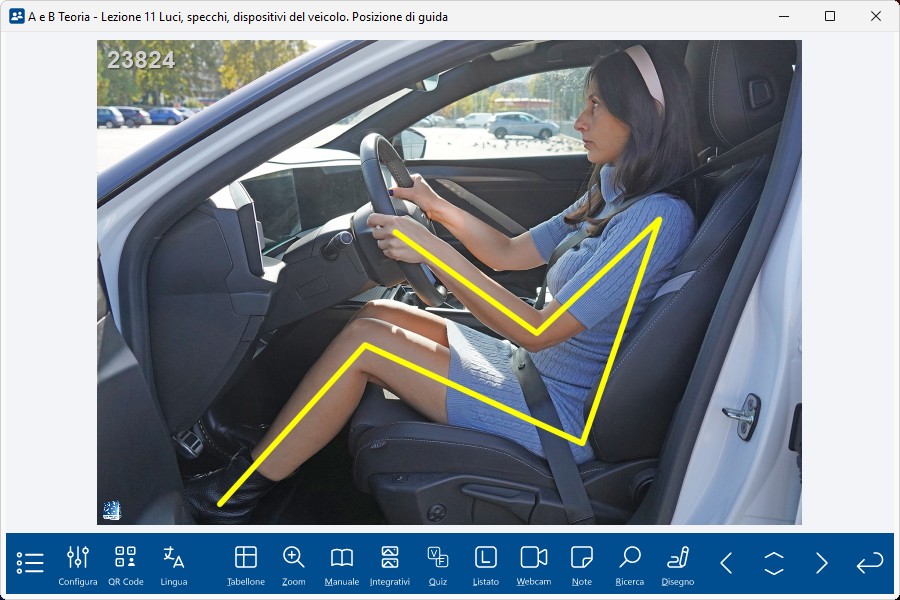Viewport: 900px width, 600px height.
Task: Expand the up/down chevron navigator
Action: [774, 563]
